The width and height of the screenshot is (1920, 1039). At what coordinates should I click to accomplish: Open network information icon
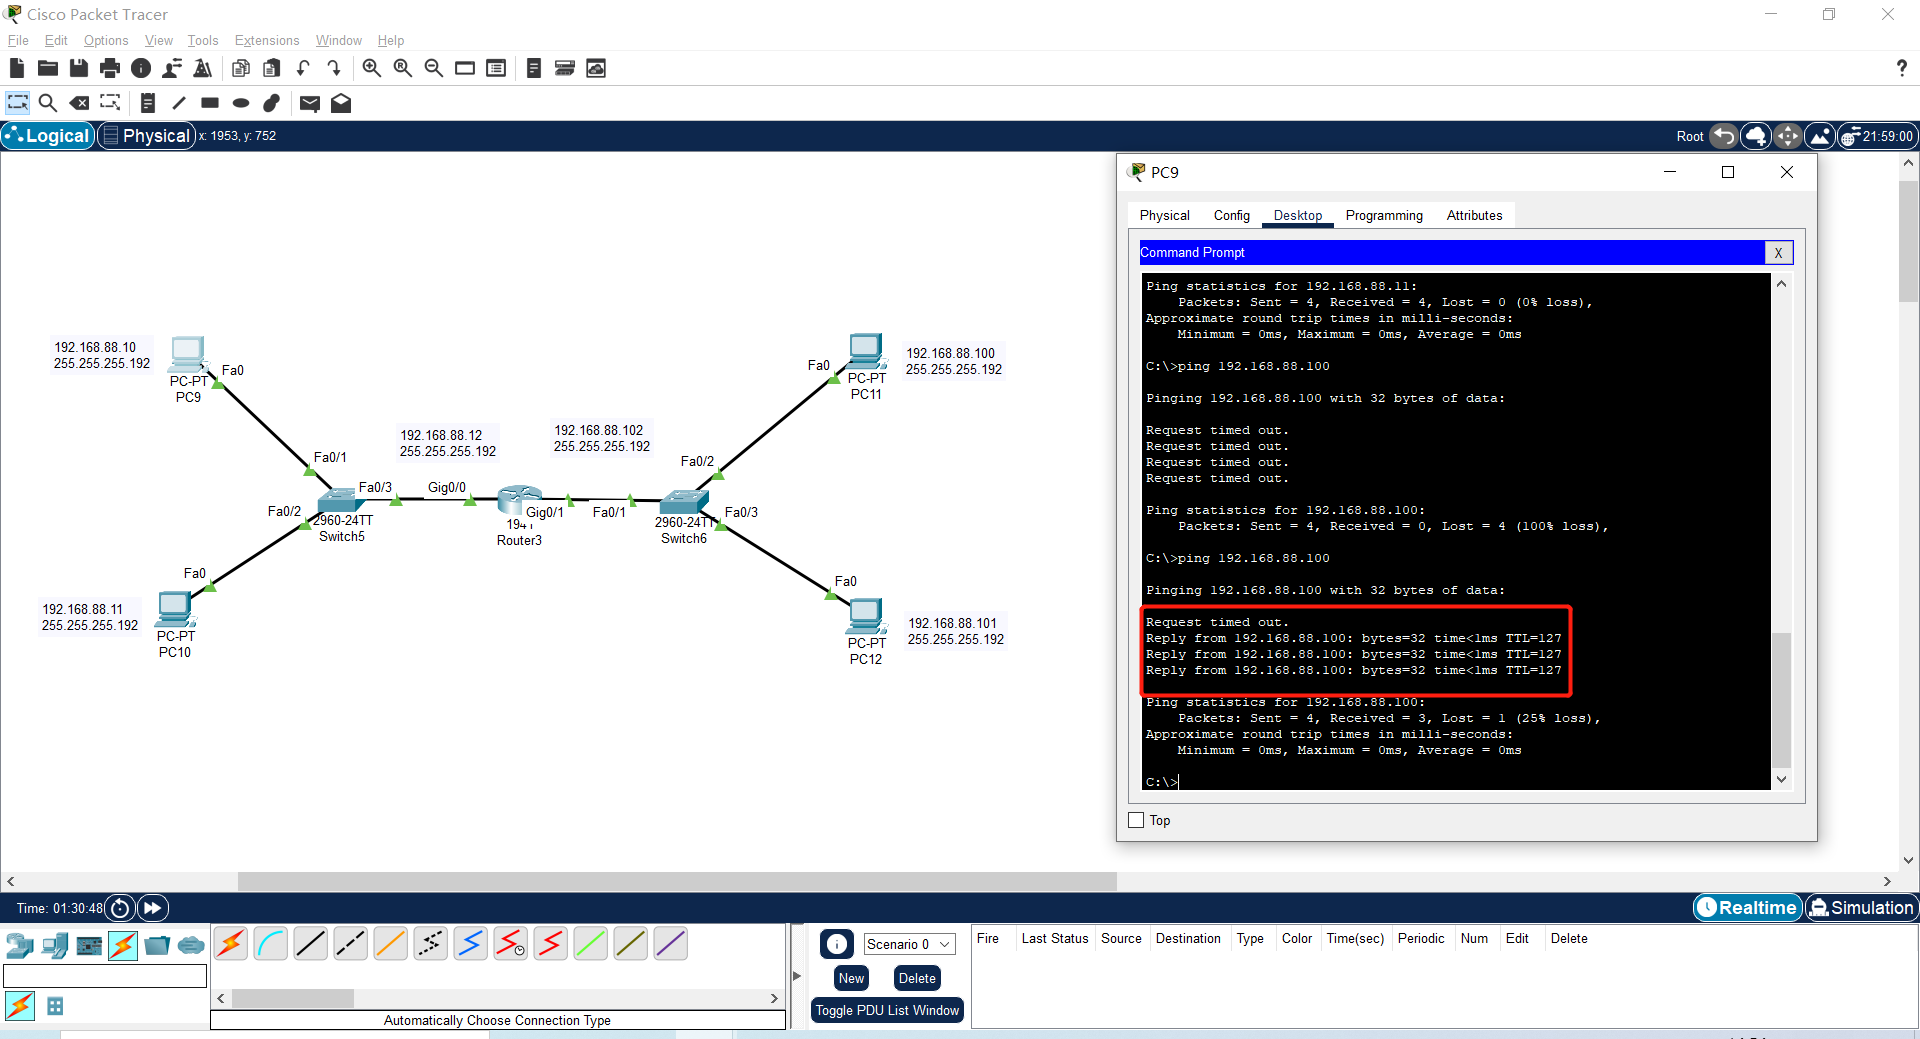141,68
